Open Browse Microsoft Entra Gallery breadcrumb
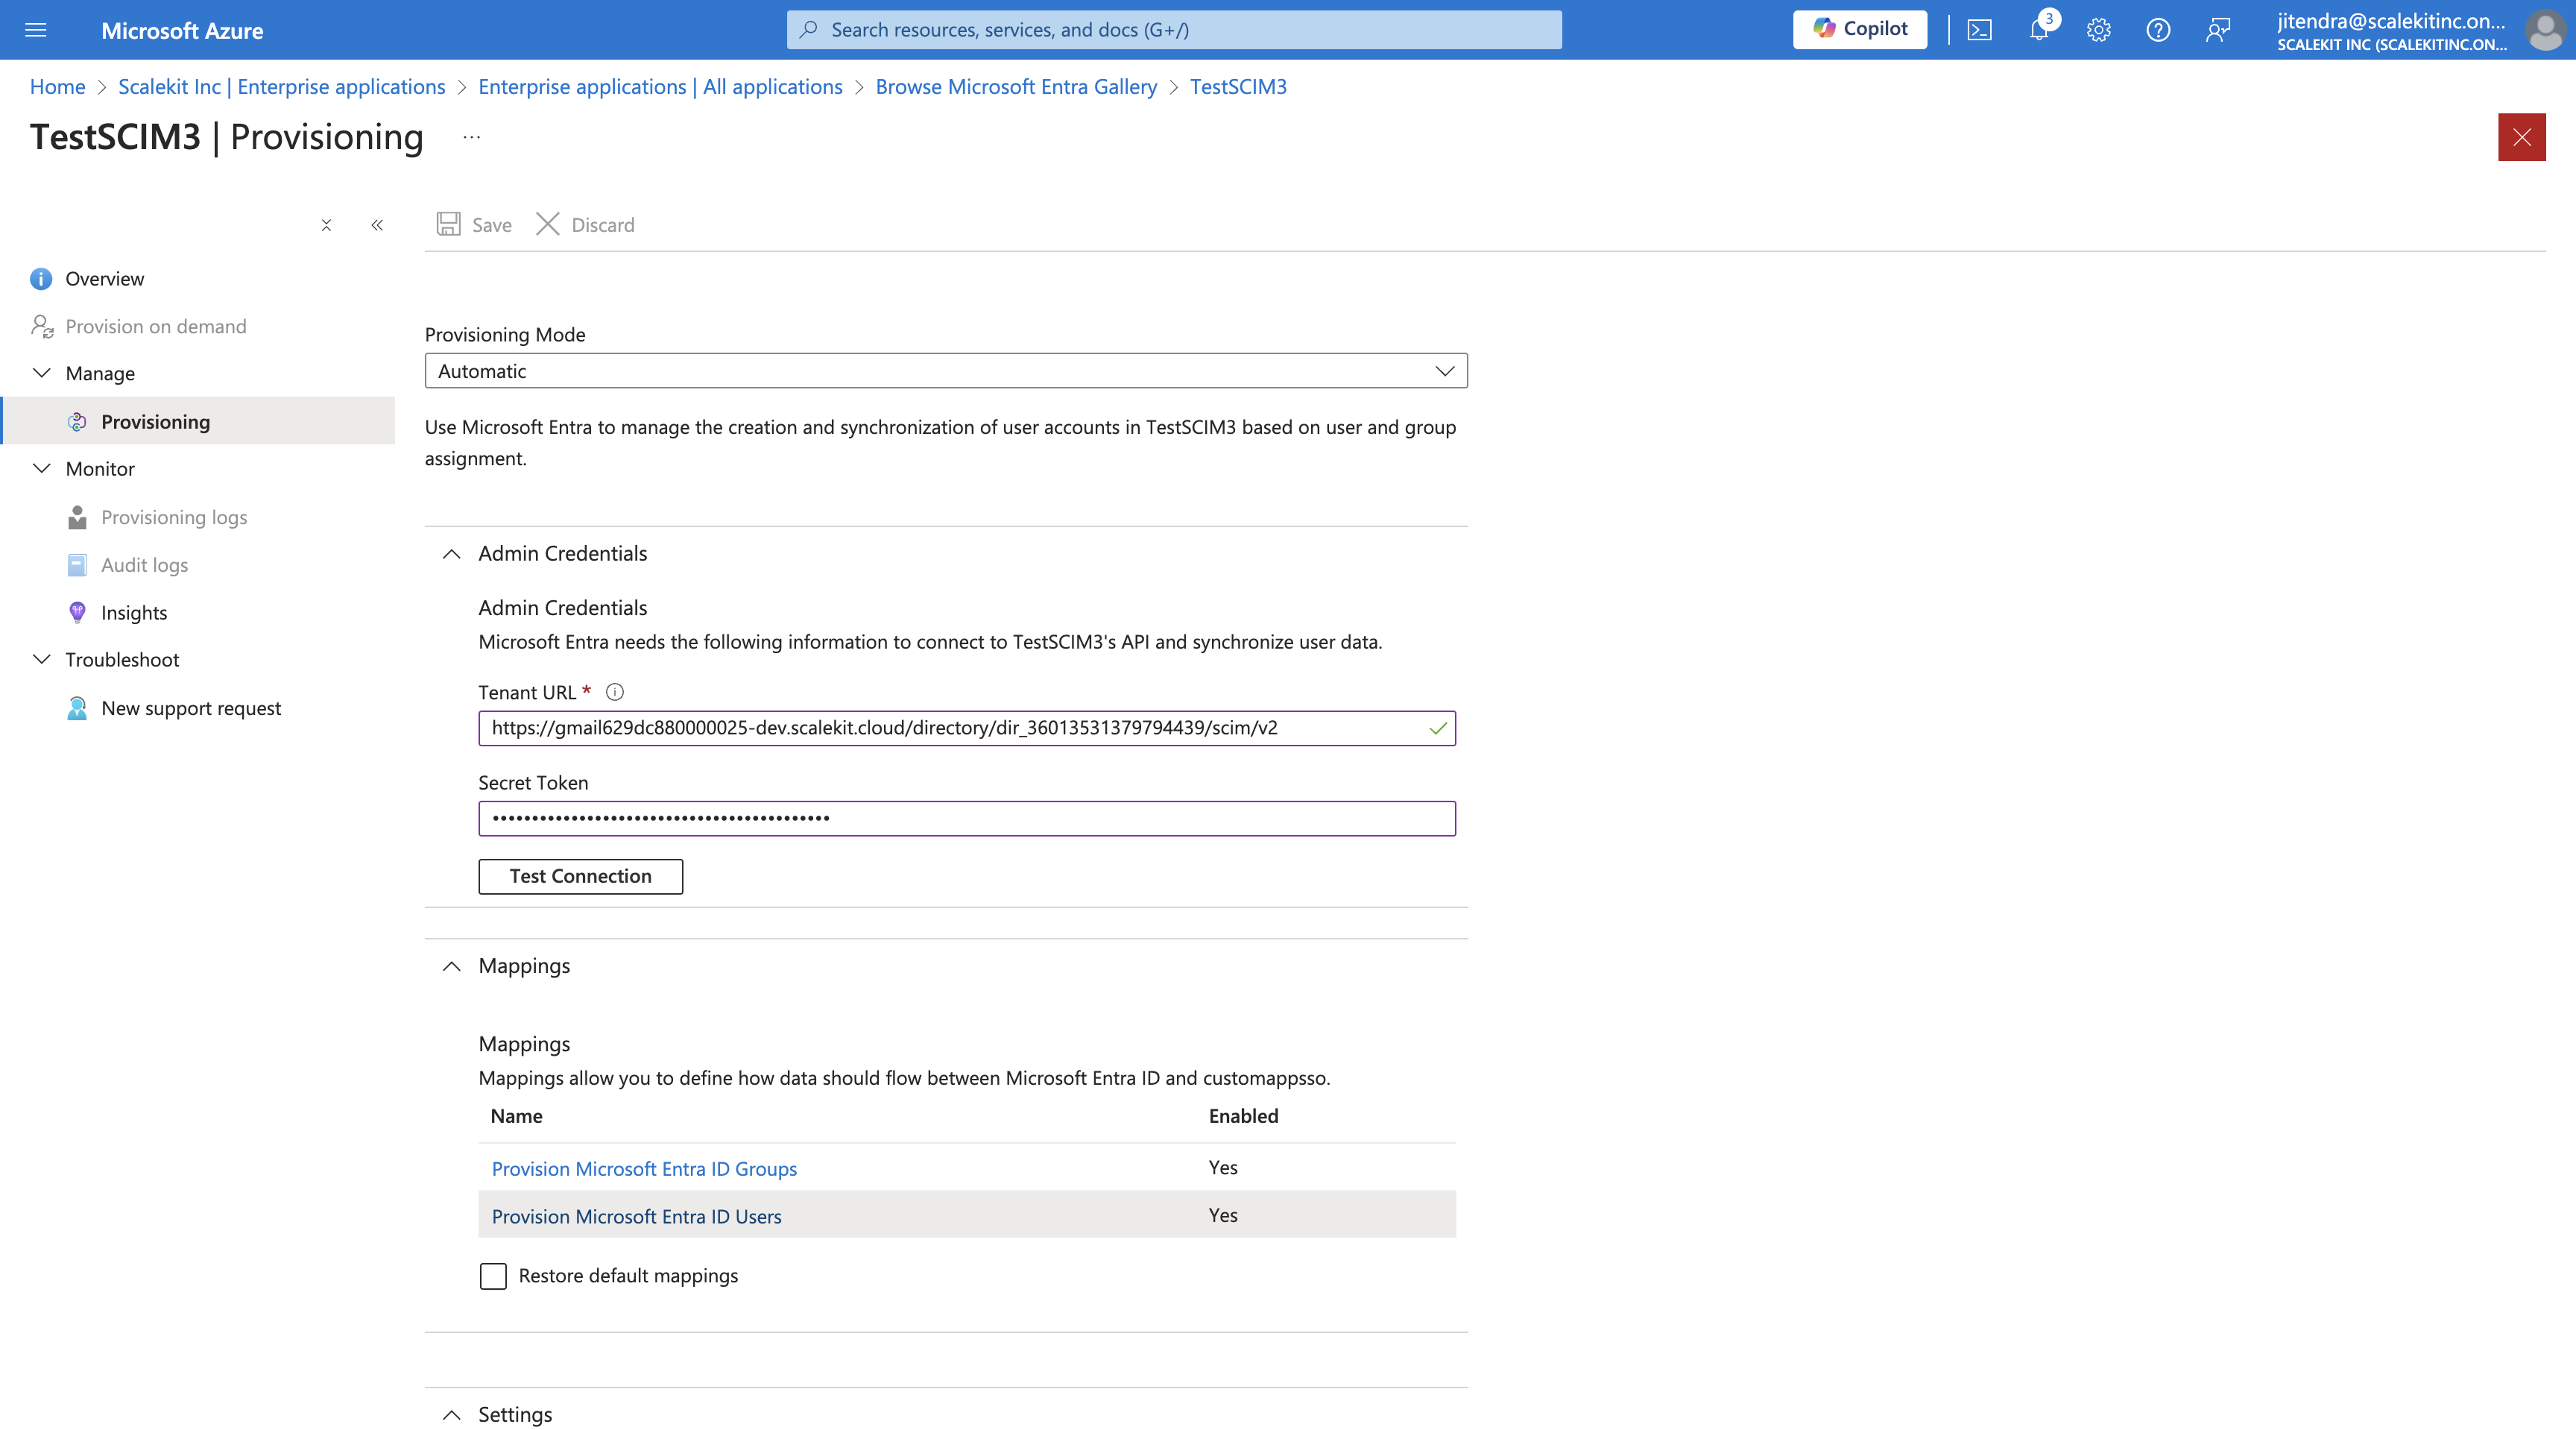 coord(1016,86)
